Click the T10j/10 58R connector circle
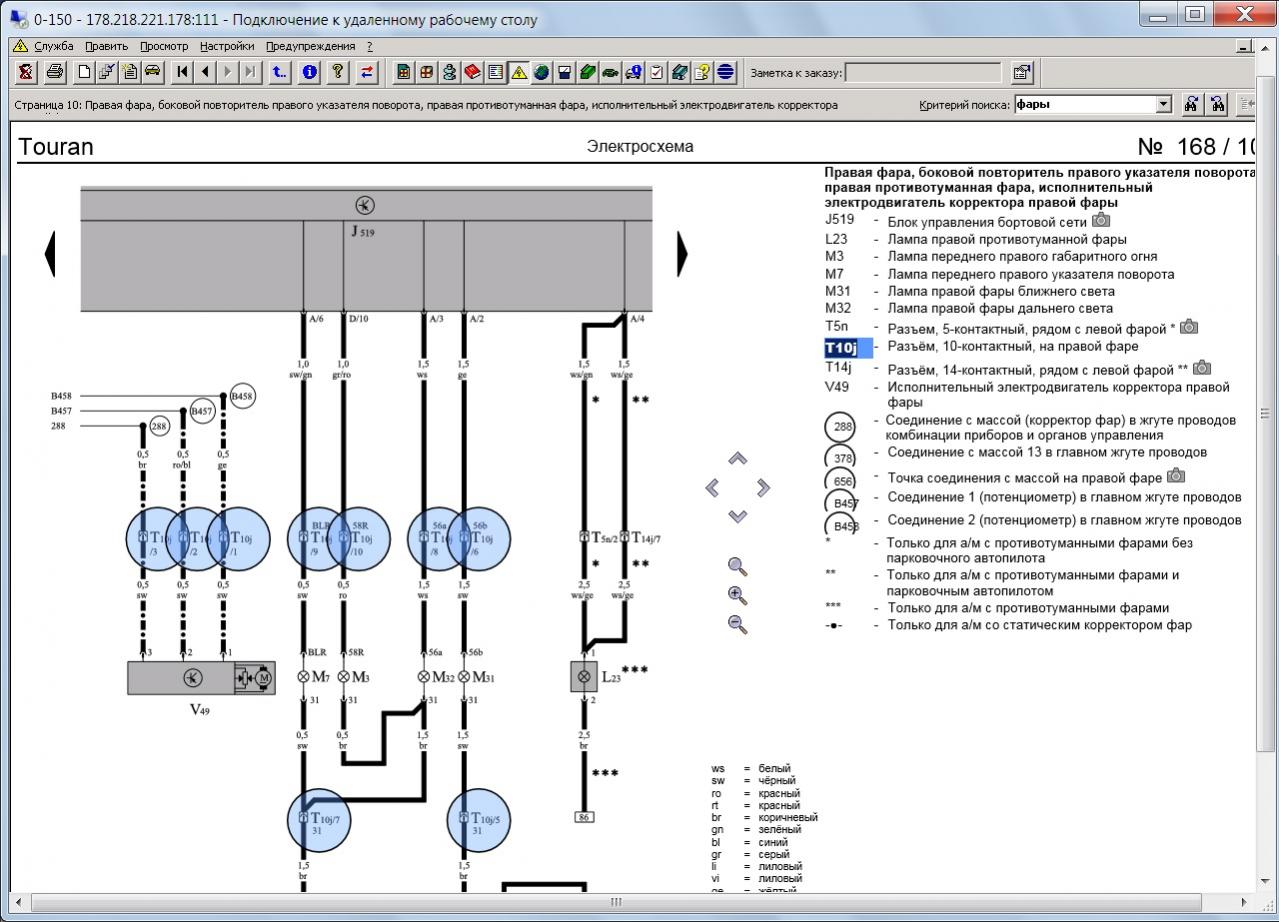This screenshot has width=1279, height=922. tap(359, 538)
